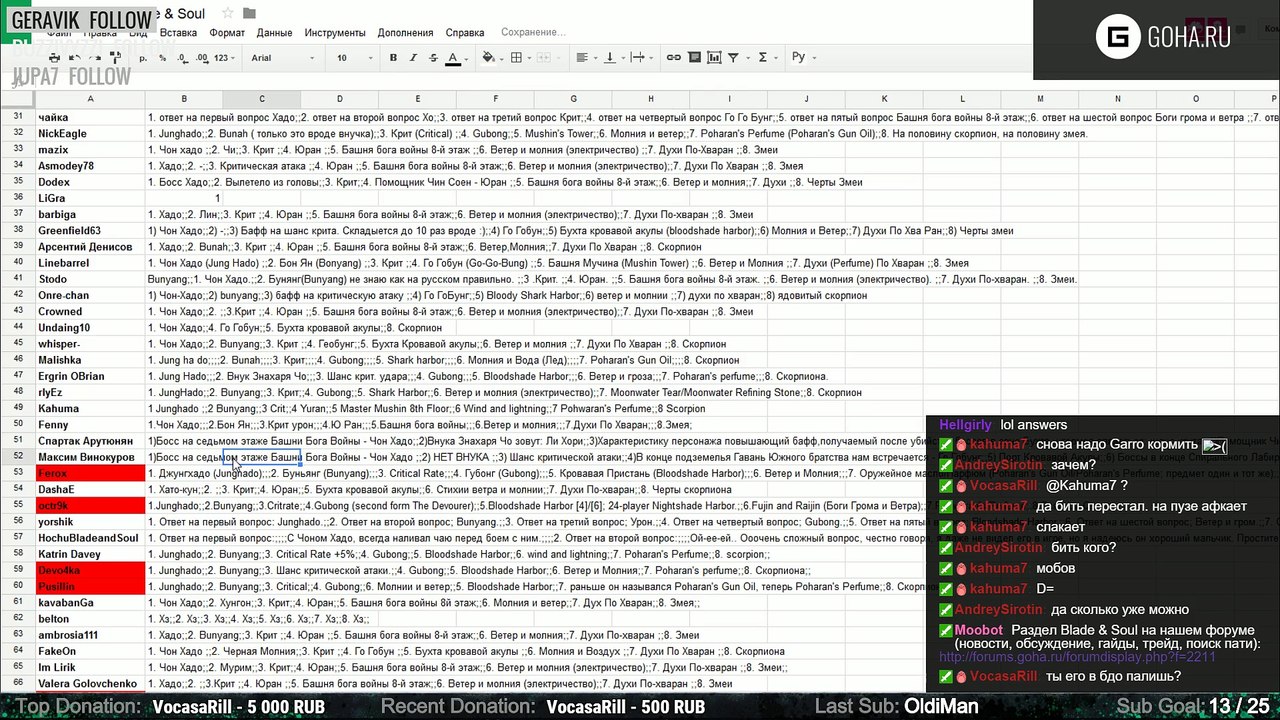1280x720 pixels.
Task: Click the merge cells icon
Action: 544,58
